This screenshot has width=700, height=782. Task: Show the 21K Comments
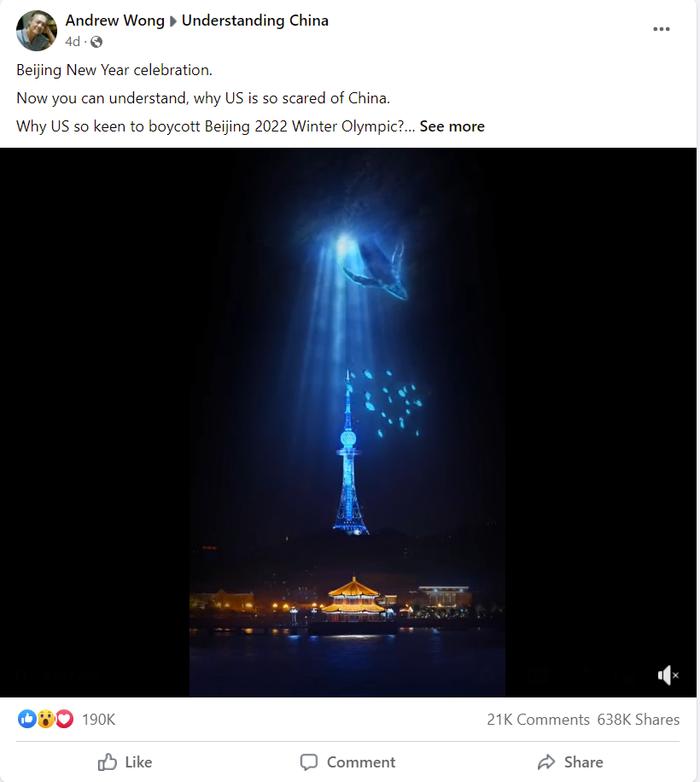click(x=538, y=719)
